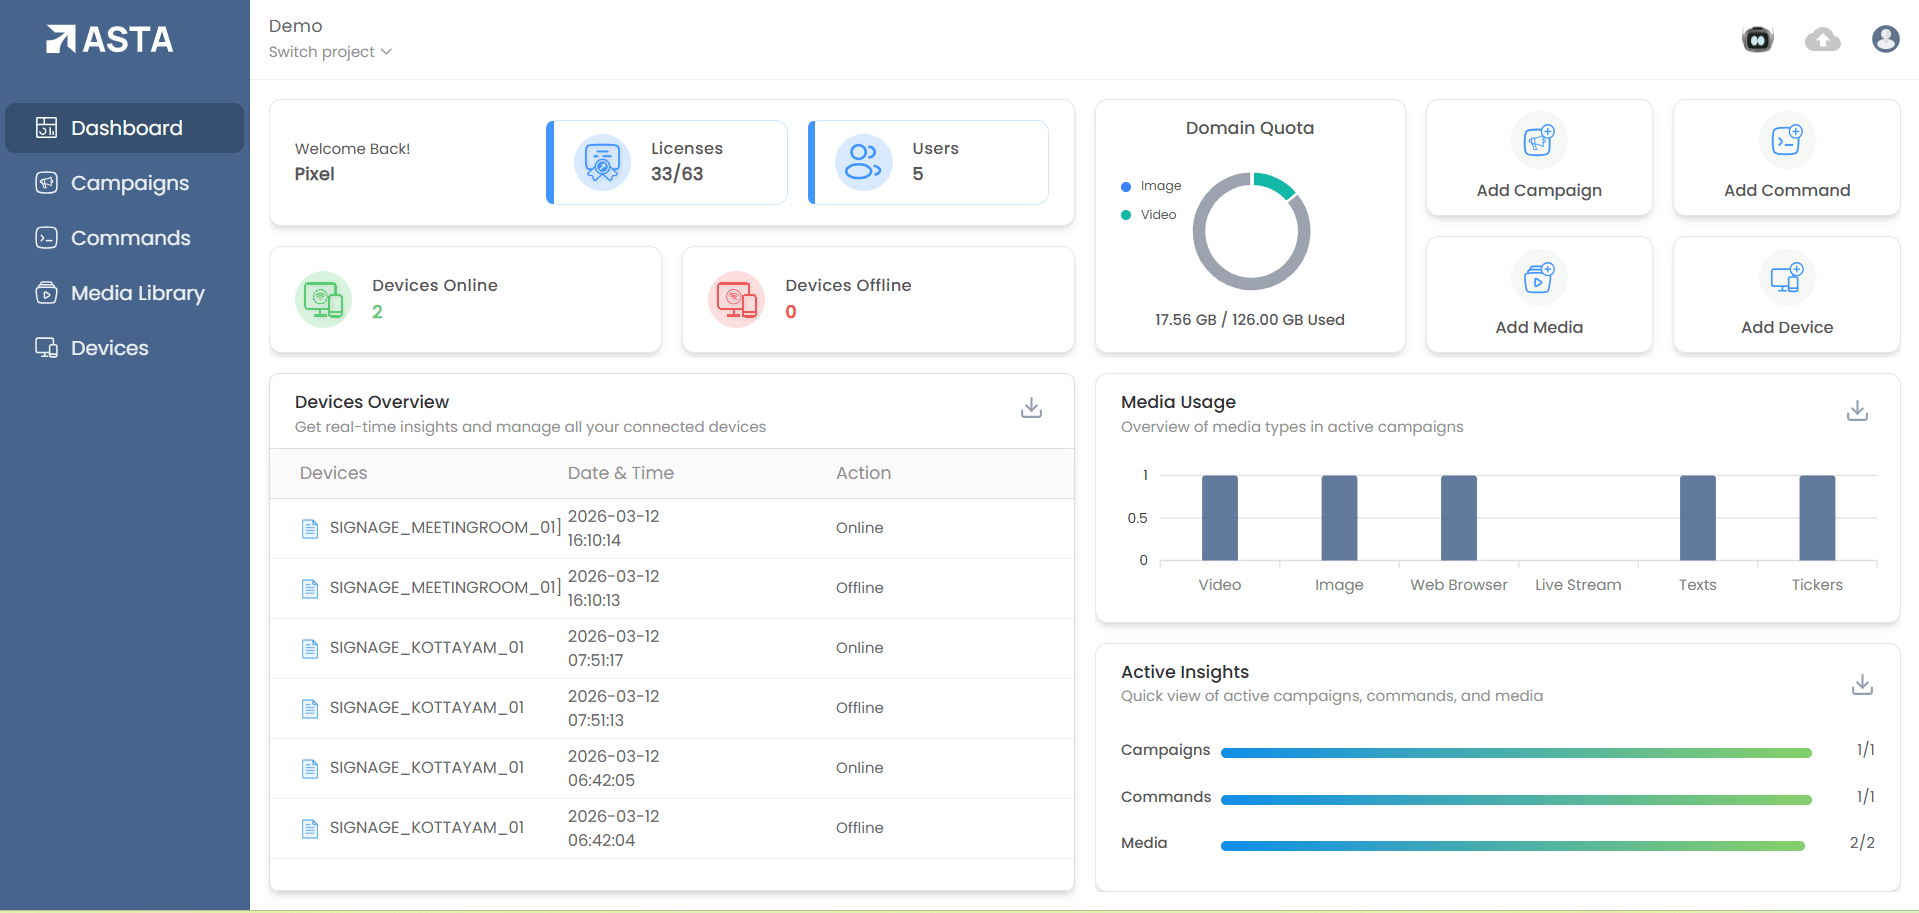The width and height of the screenshot is (1919, 913).
Task: Open Campaigns in the sidebar
Action: [129, 183]
